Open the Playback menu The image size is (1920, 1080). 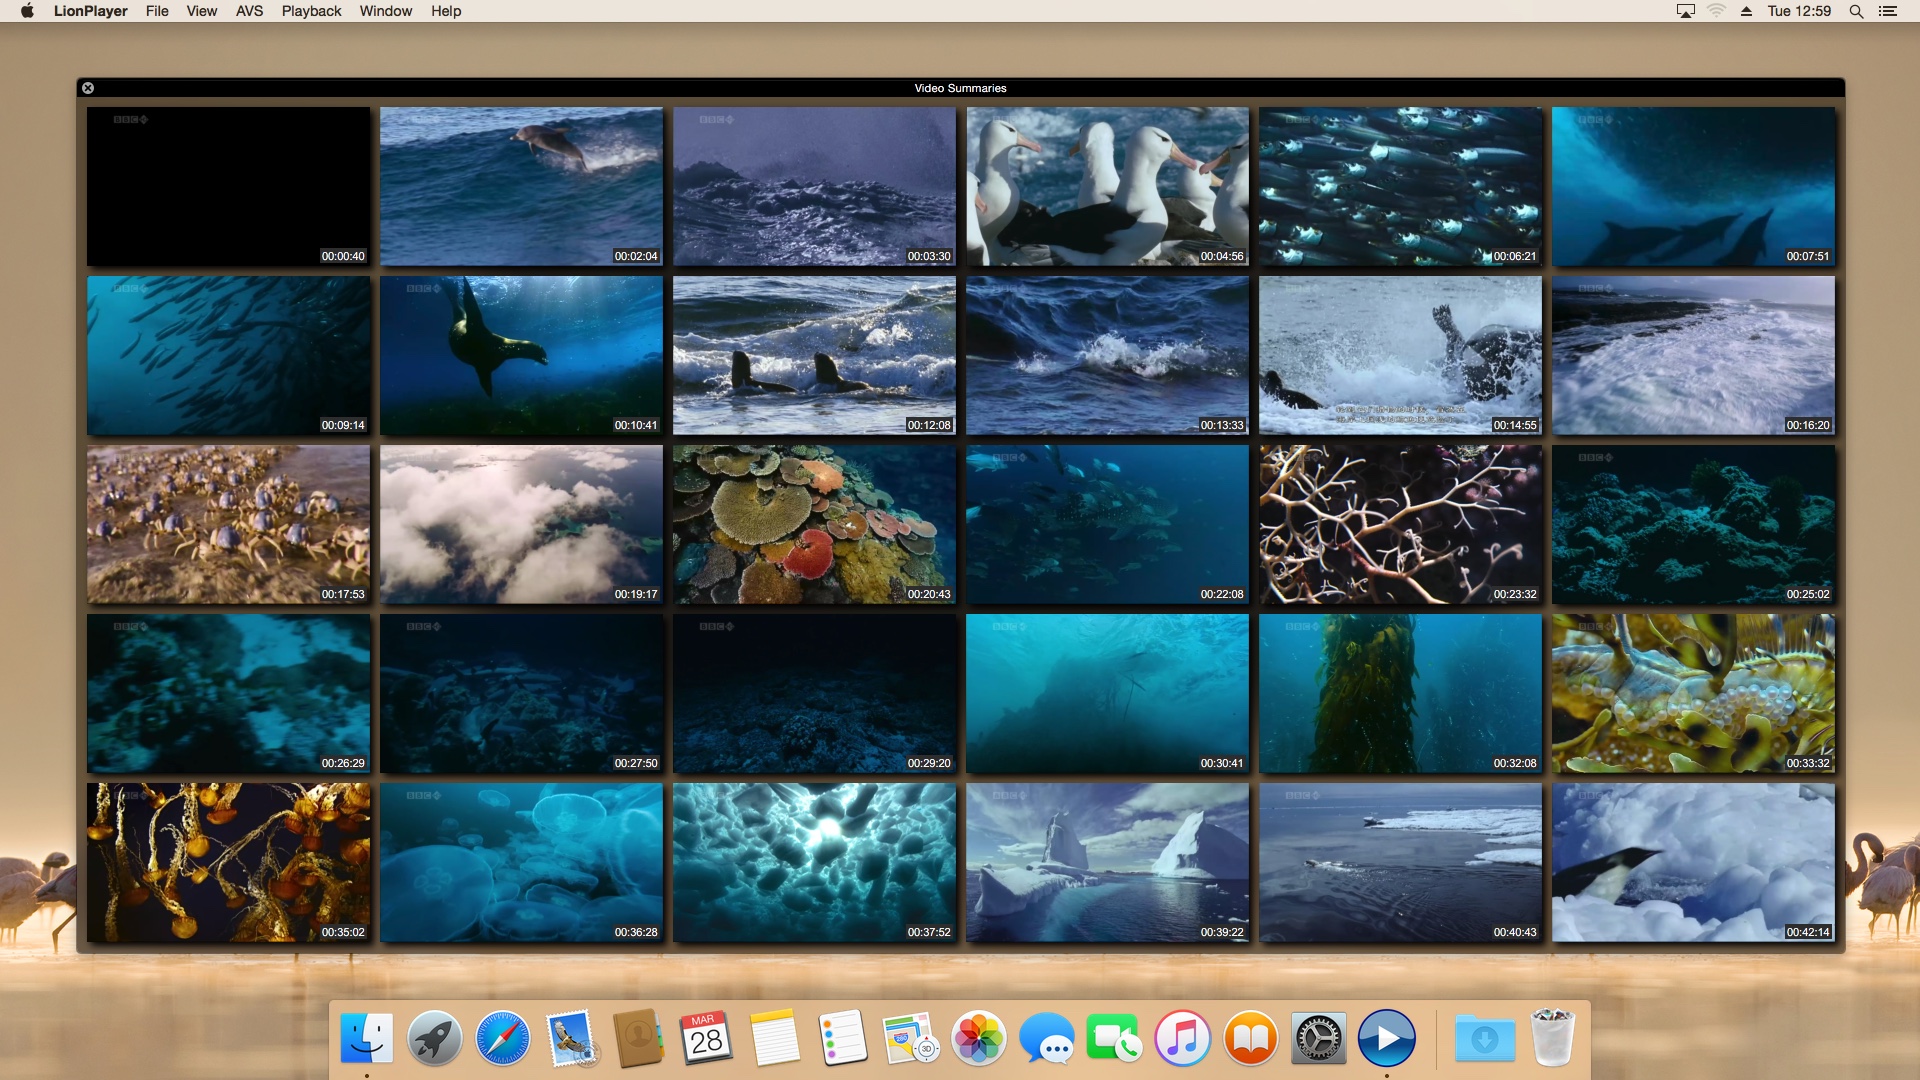(310, 11)
